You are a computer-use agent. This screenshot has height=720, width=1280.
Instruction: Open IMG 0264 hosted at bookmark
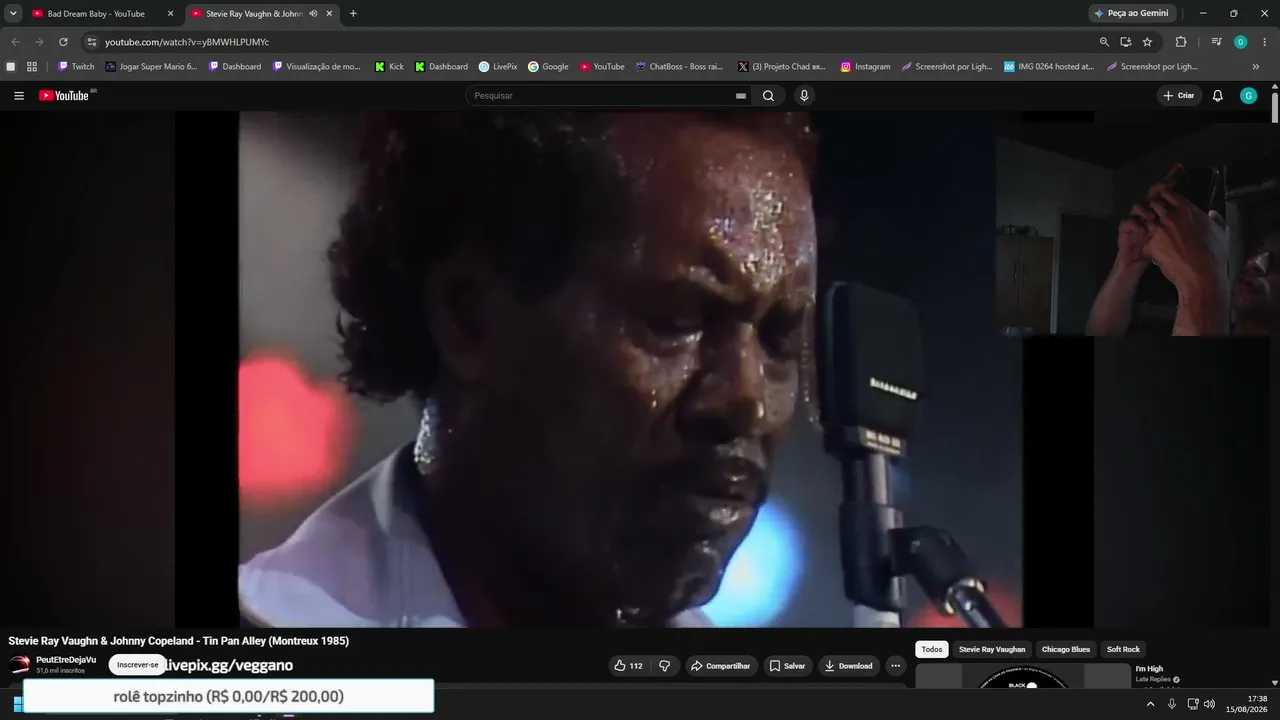1049,67
